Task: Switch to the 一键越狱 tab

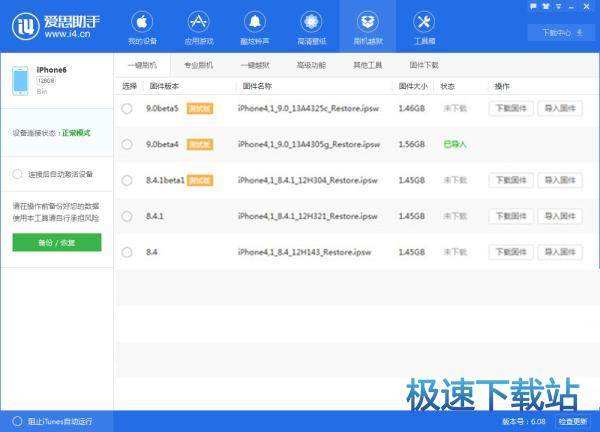Action: pyautogui.click(x=255, y=65)
